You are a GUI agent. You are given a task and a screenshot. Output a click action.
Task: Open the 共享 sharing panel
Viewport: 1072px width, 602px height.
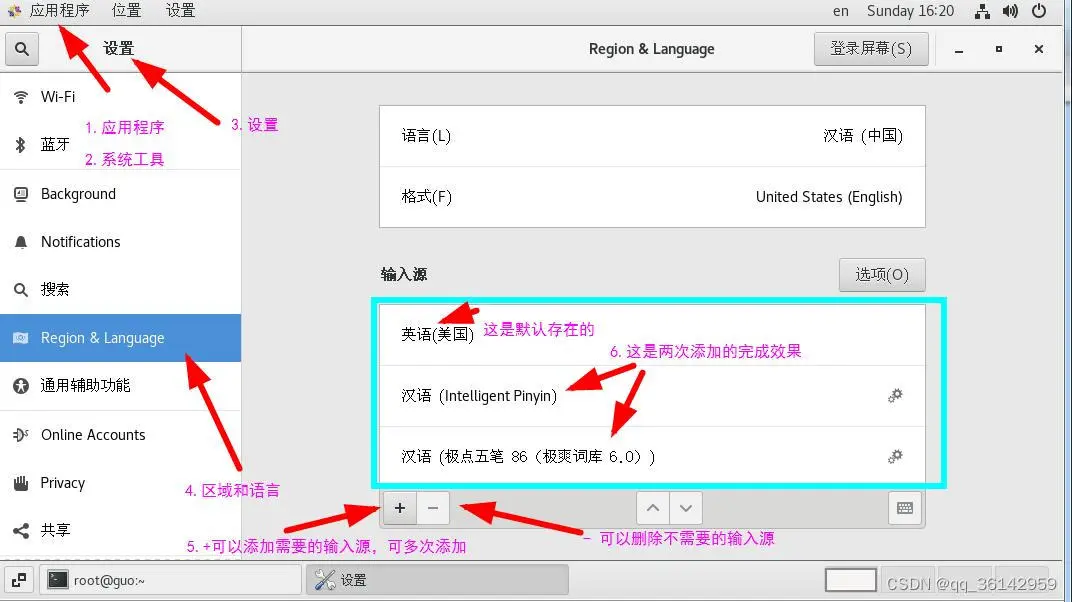(x=120, y=531)
